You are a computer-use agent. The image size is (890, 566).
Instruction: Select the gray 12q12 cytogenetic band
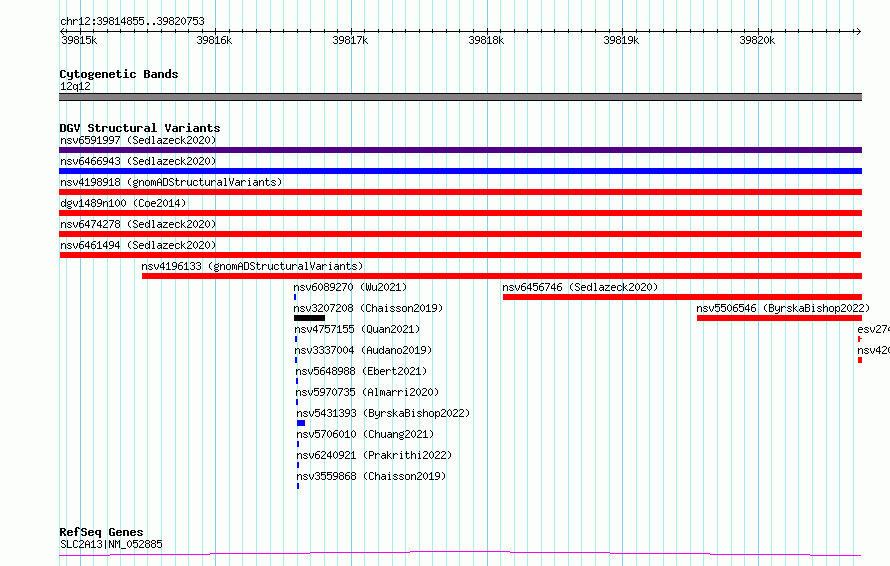point(460,97)
